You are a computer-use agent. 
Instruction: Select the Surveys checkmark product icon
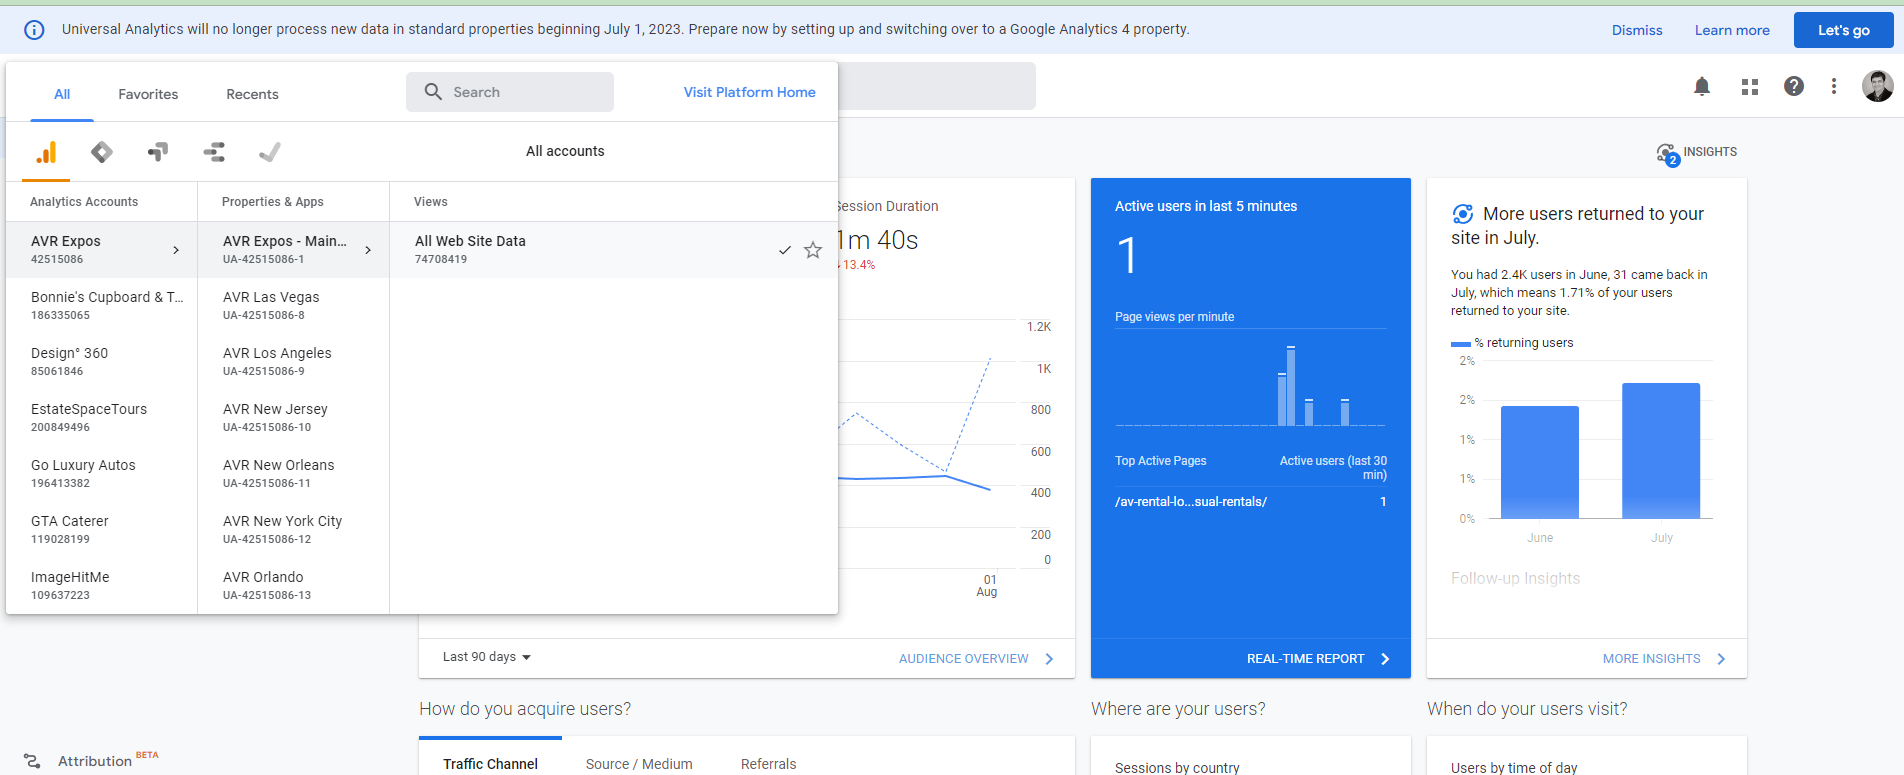coord(270,152)
